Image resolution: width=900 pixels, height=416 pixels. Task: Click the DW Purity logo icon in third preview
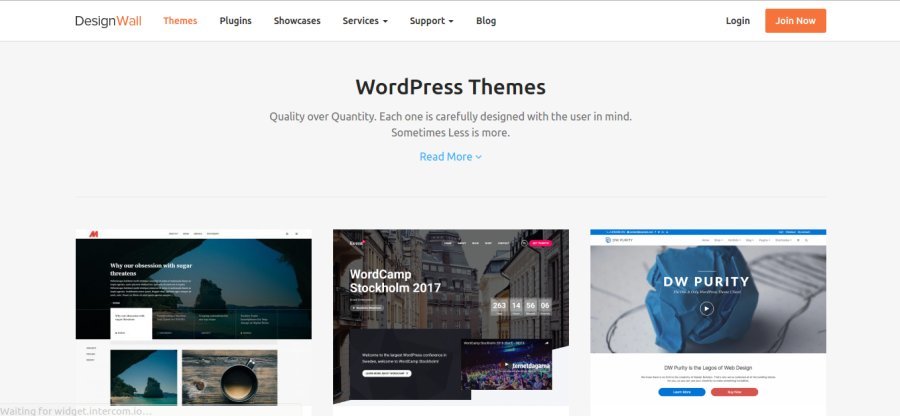pos(608,240)
